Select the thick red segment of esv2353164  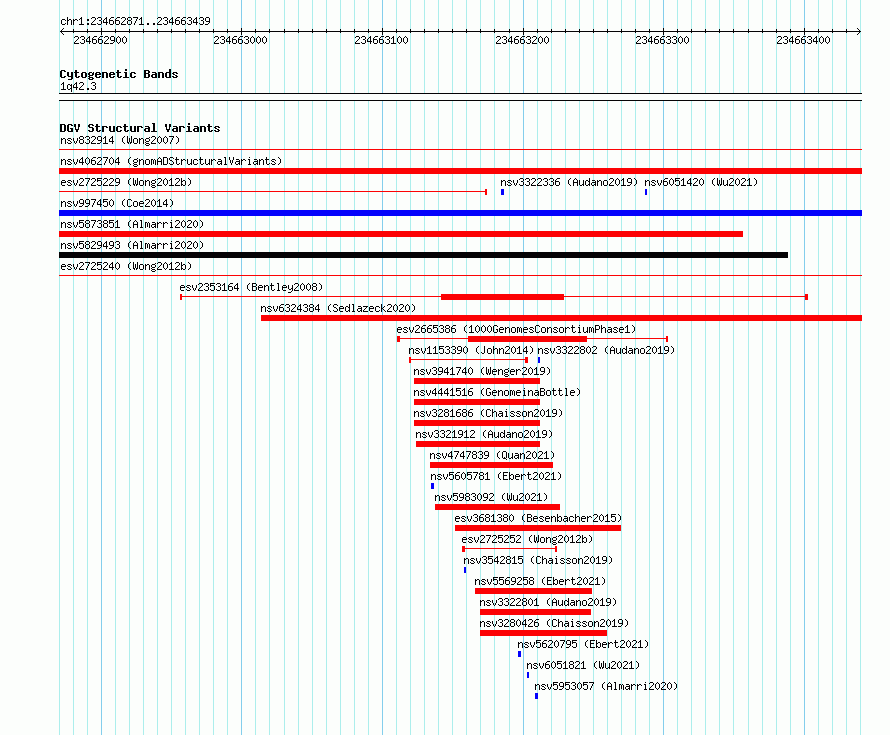pyautogui.click(x=502, y=297)
